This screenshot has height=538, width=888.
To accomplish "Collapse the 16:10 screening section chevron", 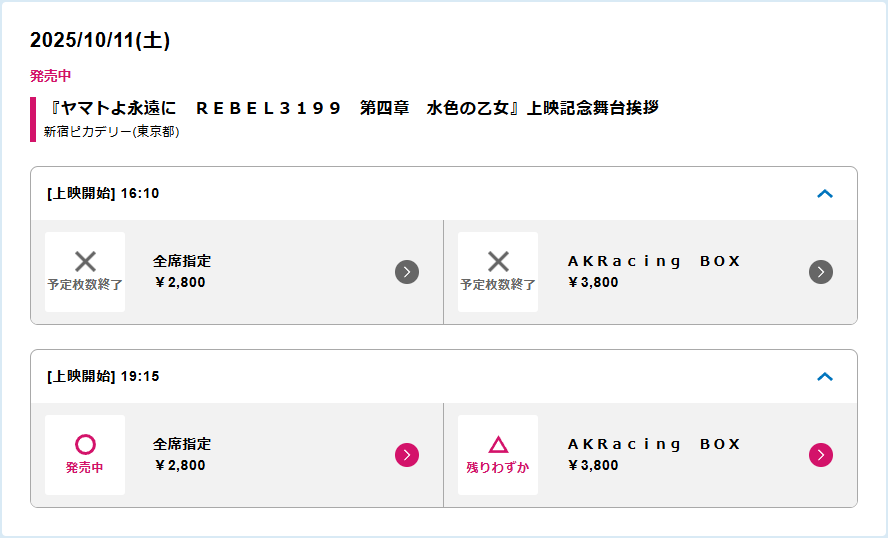I will (825, 194).
